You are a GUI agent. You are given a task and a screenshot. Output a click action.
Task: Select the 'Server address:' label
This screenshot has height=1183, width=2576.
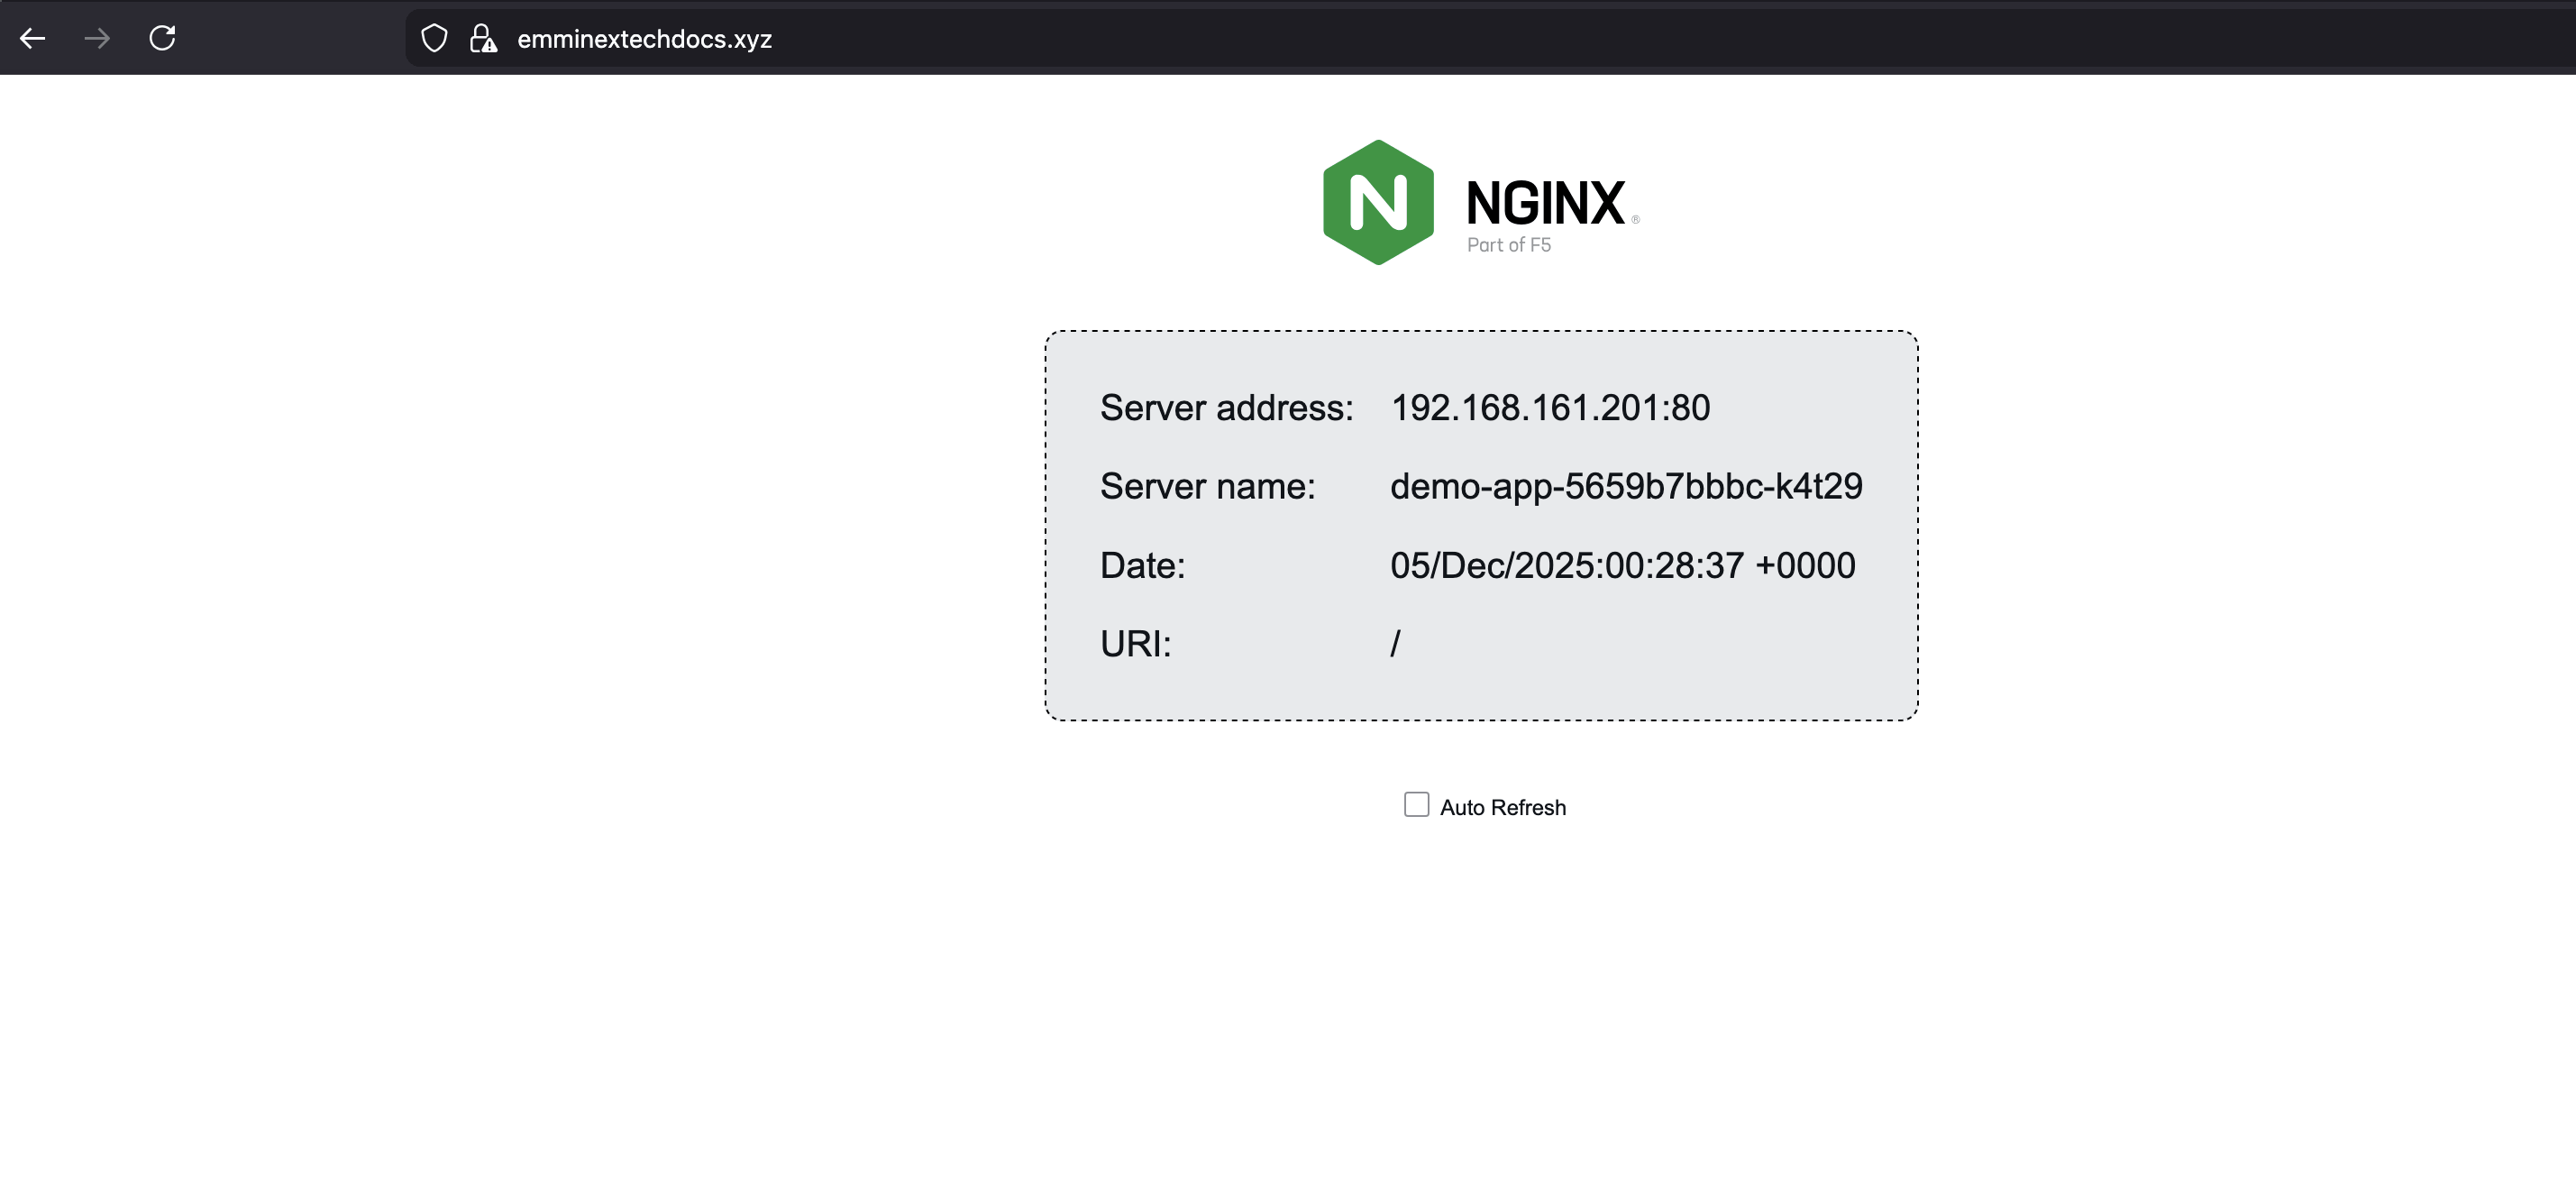(1227, 408)
